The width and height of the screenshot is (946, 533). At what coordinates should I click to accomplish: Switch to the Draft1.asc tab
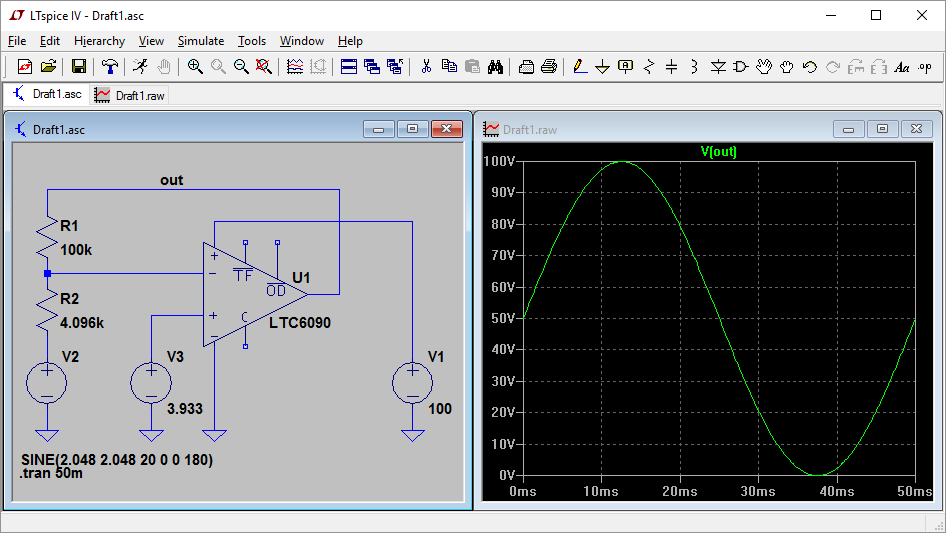(47, 94)
